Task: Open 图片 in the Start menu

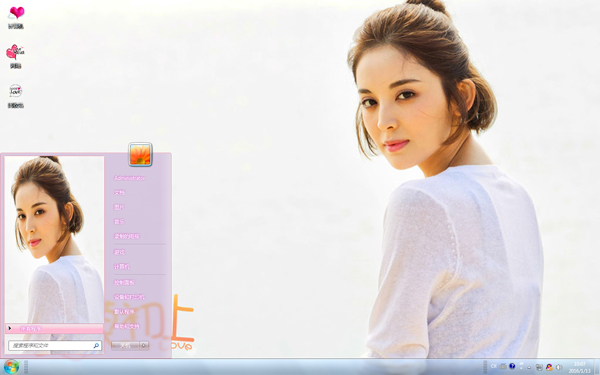Action: [x=119, y=207]
